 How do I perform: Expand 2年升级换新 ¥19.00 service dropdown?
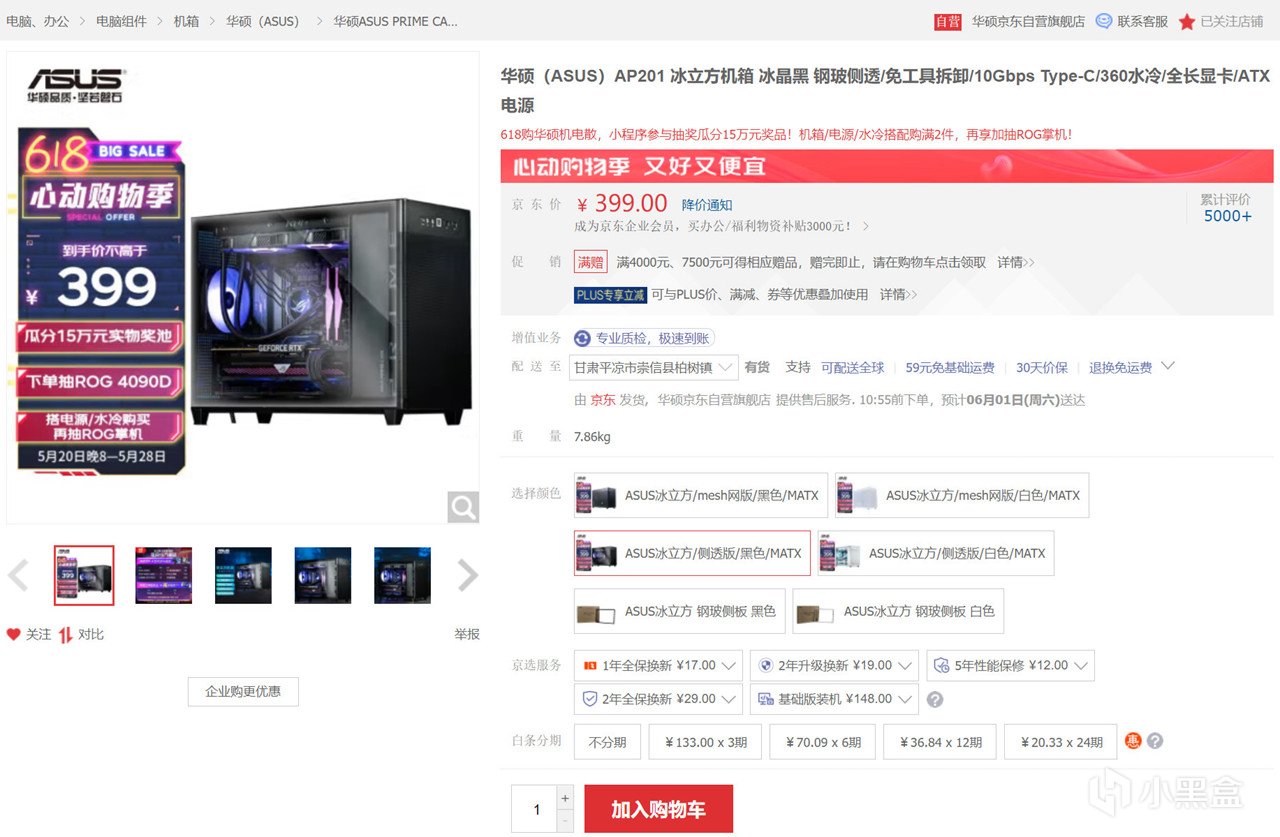(834, 665)
